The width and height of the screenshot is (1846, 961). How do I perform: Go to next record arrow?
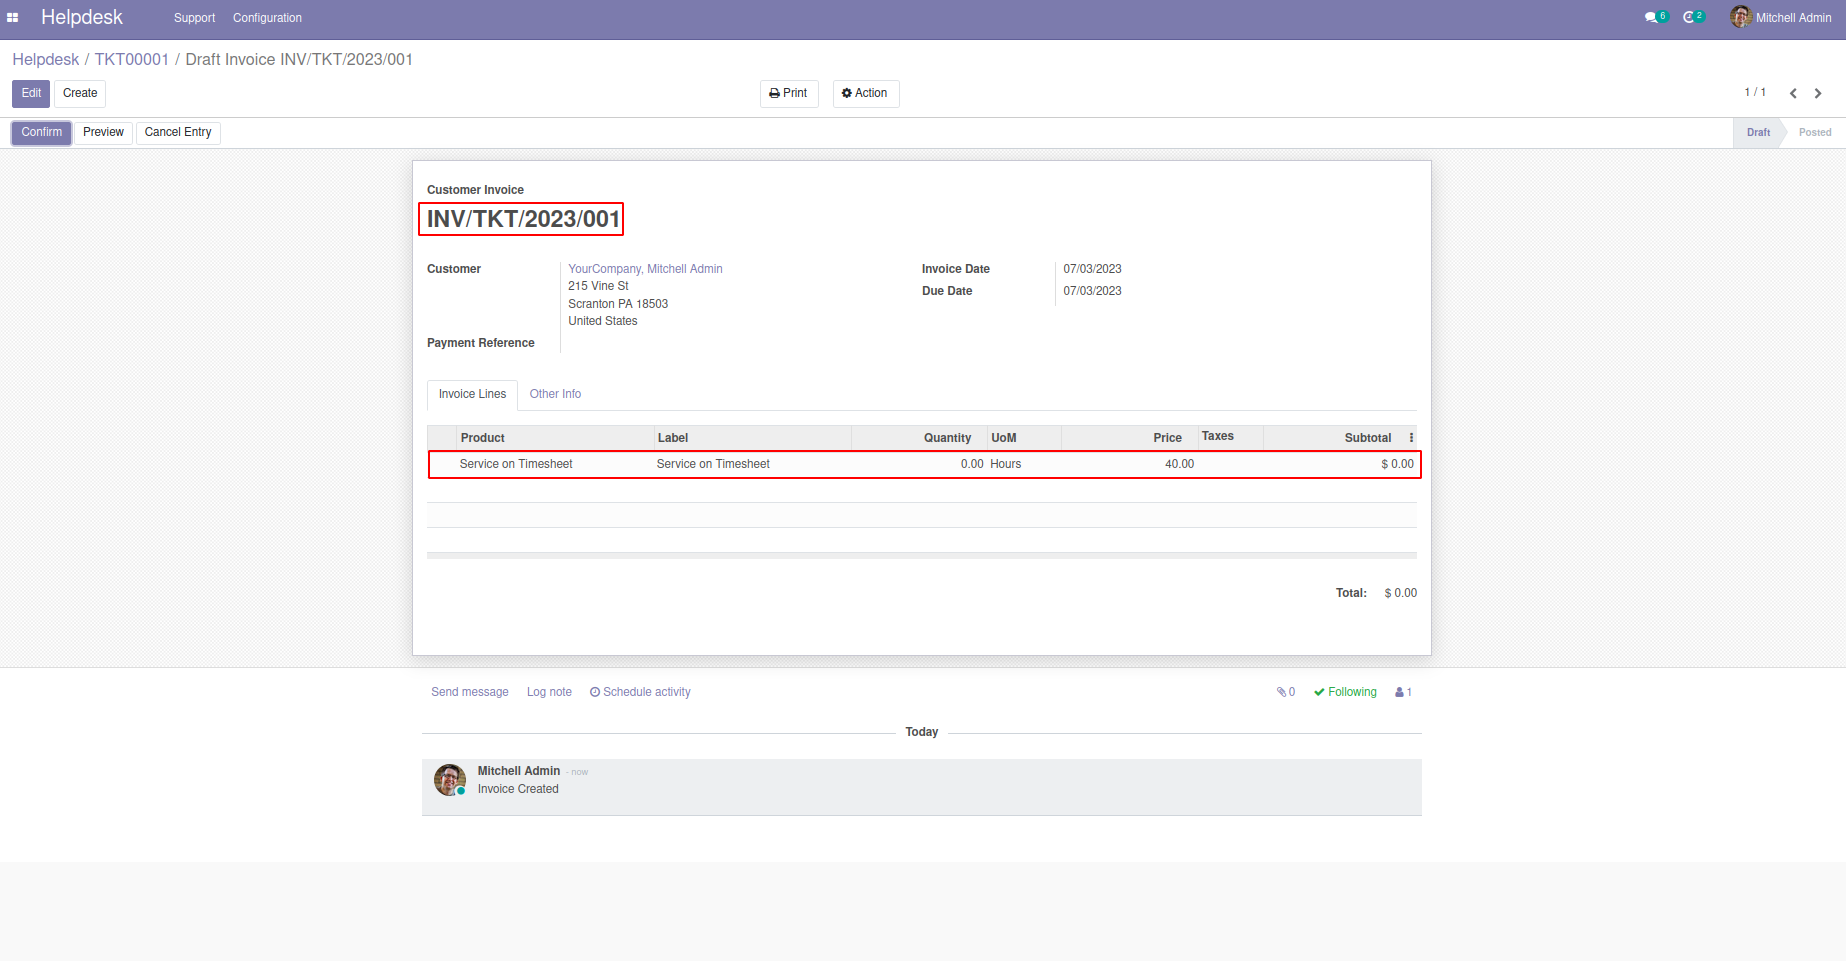coord(1818,93)
